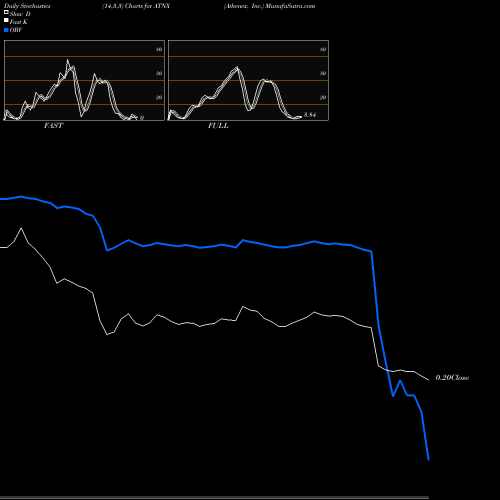The width and height of the screenshot is (500, 500).
Task: Click the FAST stochastic chart thumbnail
Action: 84,80
